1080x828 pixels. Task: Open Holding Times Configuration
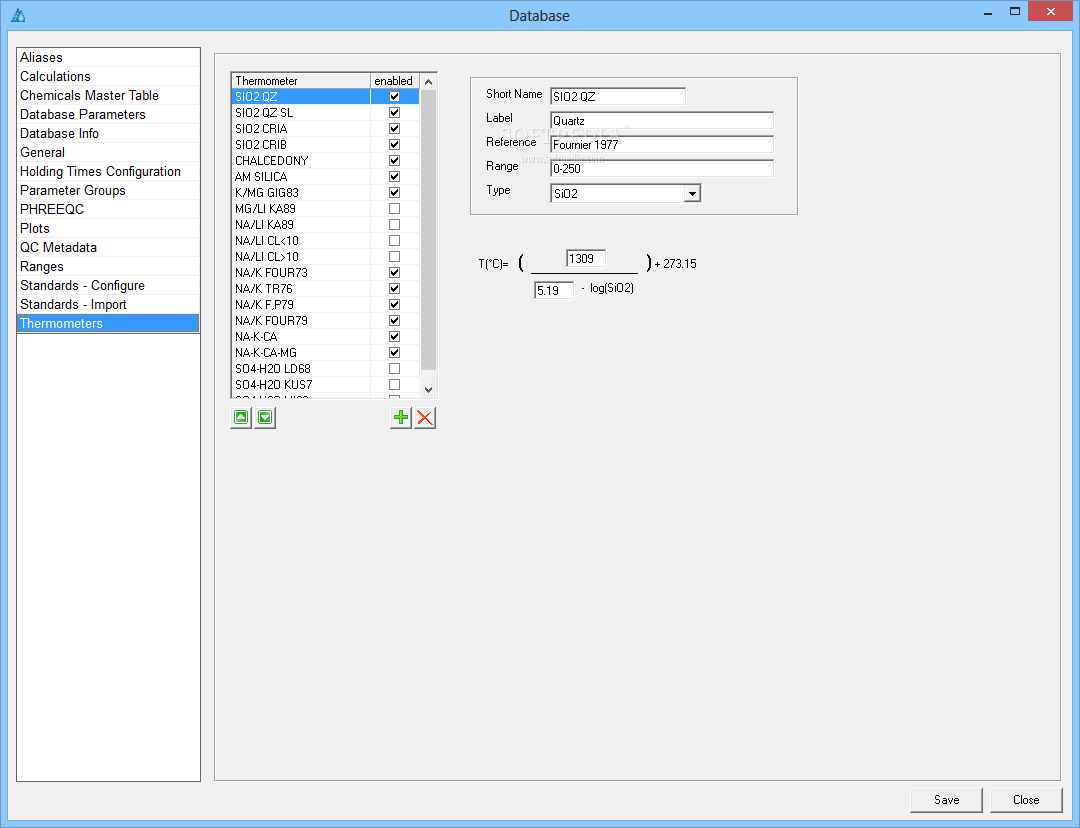108,172
